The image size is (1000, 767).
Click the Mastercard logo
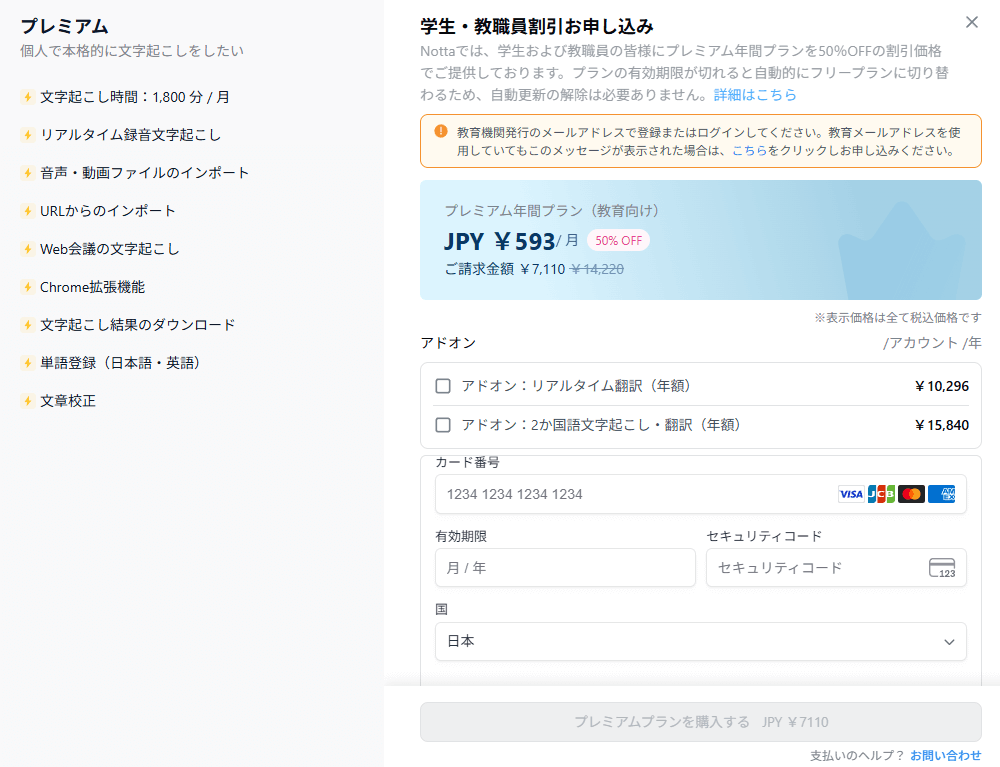coord(911,494)
